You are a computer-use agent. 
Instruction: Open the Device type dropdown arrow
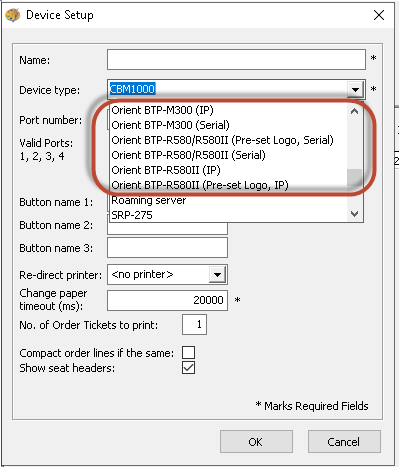355,89
